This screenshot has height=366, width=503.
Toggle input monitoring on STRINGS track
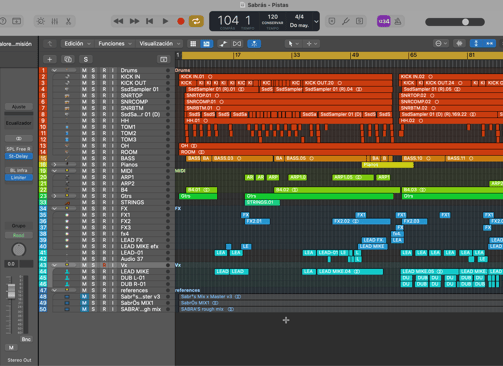113,202
